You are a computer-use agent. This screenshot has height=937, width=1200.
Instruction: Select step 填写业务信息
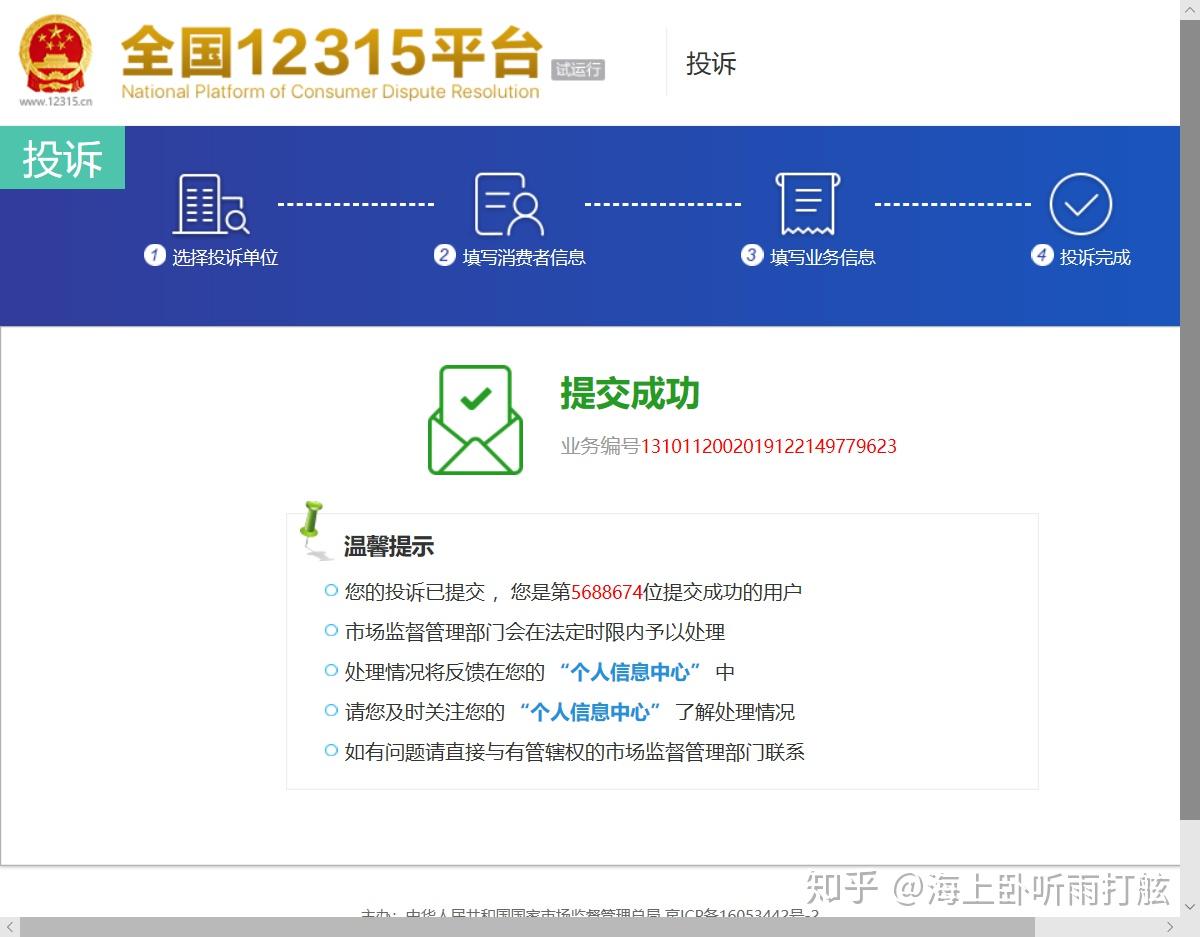click(x=823, y=257)
